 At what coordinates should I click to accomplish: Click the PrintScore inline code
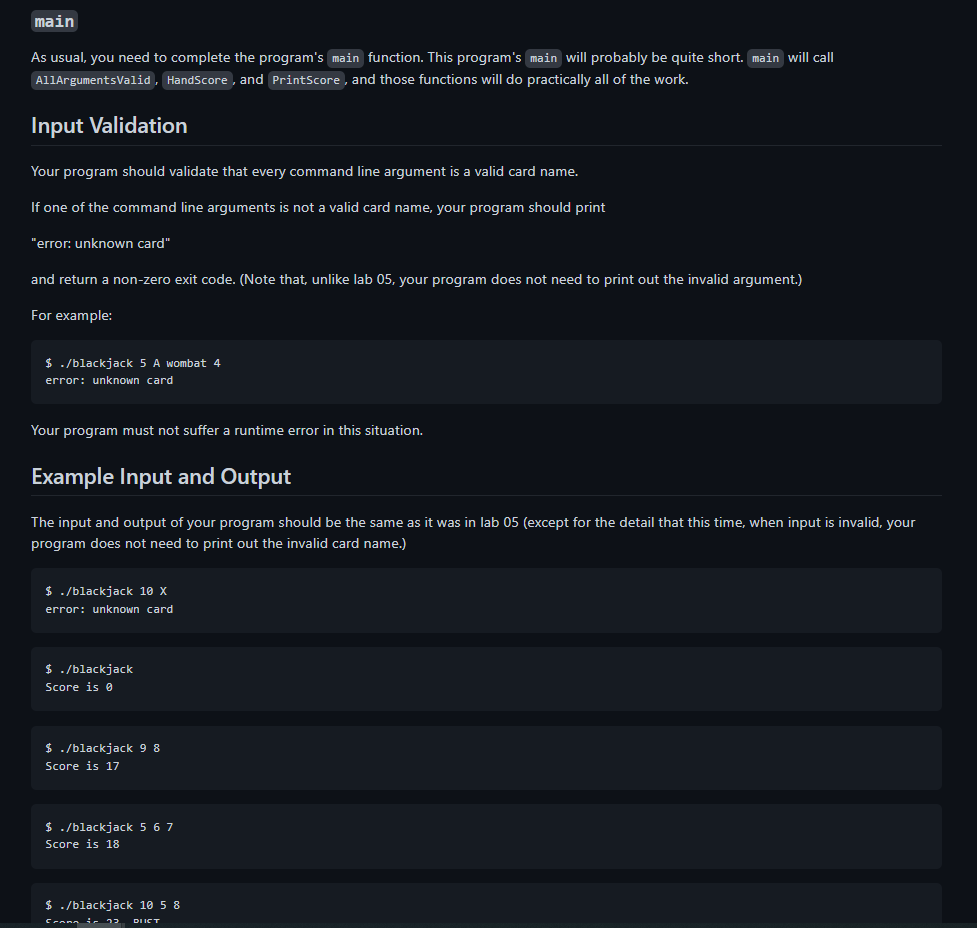click(306, 80)
